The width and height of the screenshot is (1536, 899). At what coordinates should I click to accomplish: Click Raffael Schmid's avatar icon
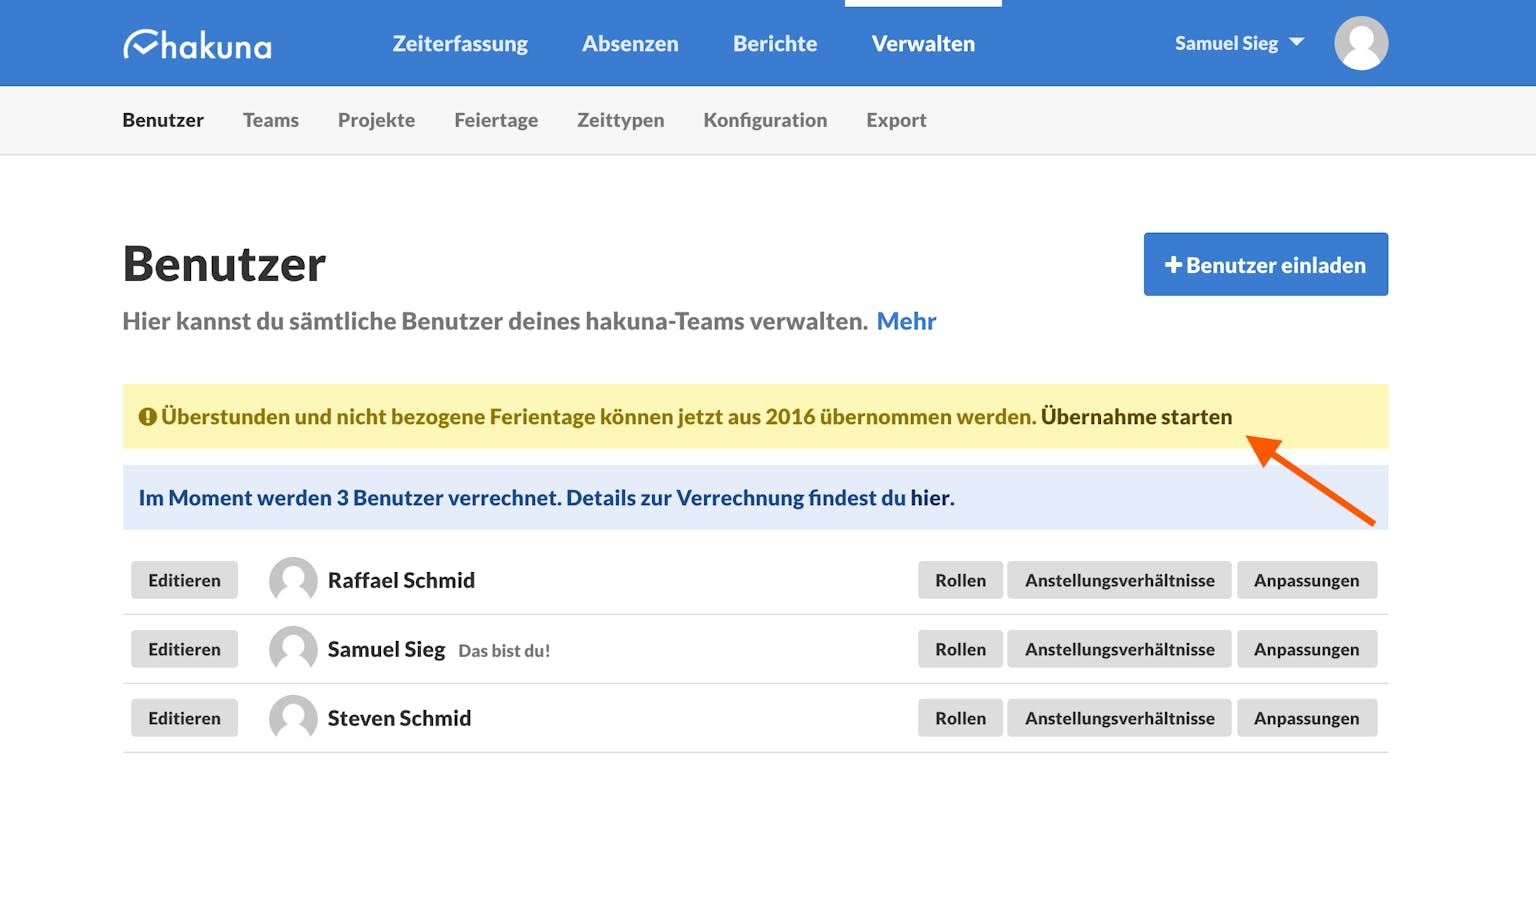coord(293,580)
